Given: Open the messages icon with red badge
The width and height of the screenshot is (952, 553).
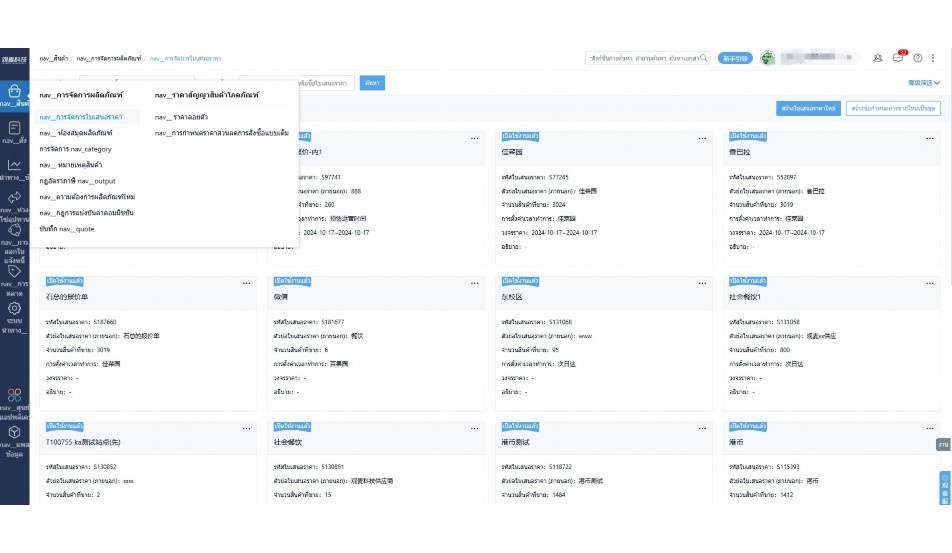Looking at the screenshot, I should tap(898, 58).
